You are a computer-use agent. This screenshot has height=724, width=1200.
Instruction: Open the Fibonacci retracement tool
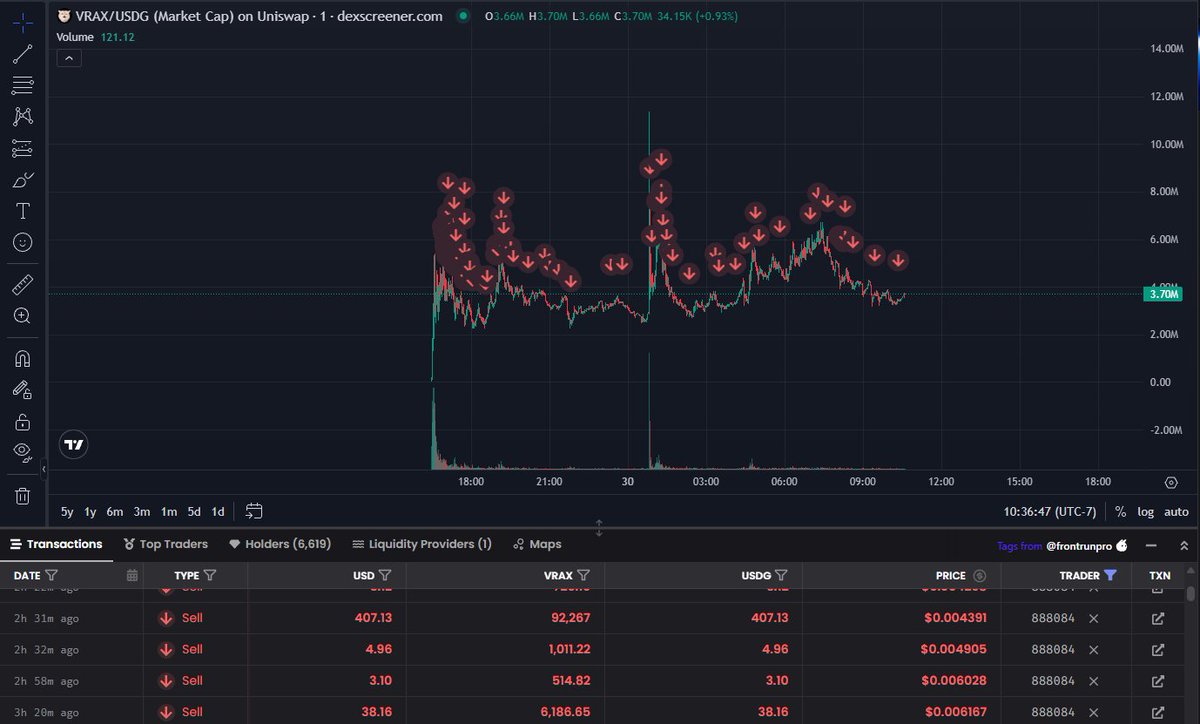point(22,85)
